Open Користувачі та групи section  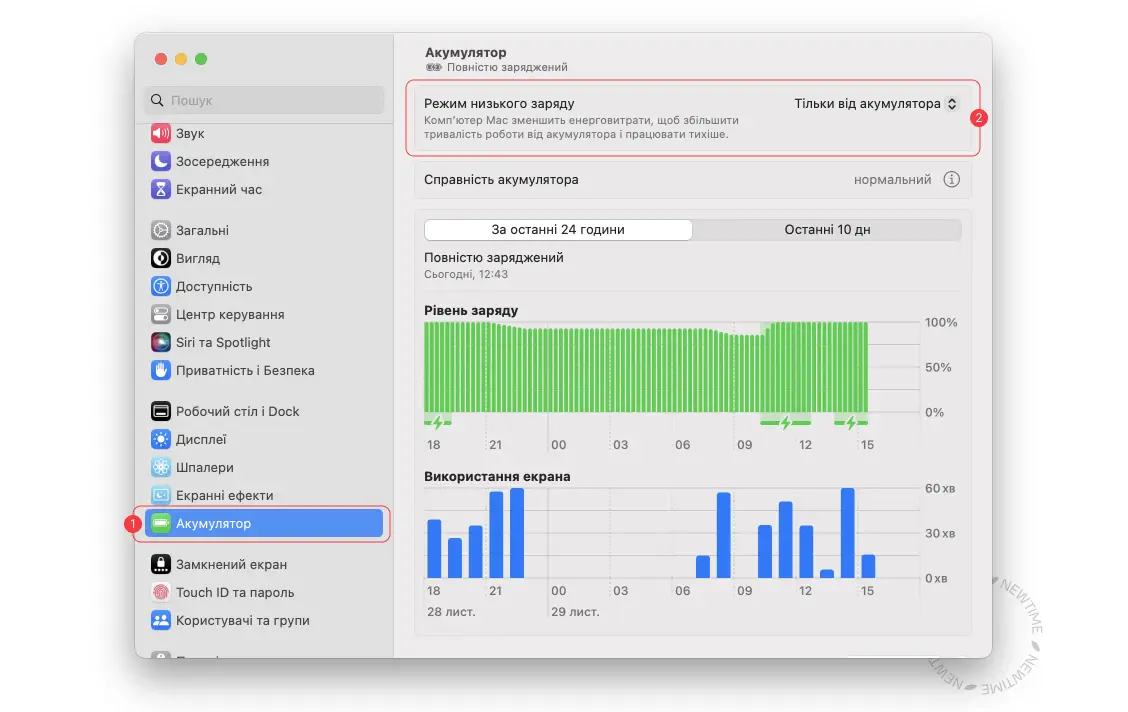[x=264, y=621]
